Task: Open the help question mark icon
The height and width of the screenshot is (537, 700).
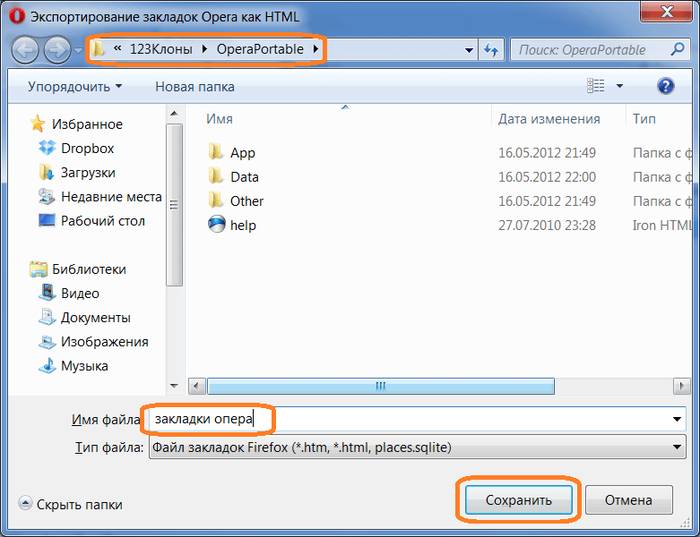Action: [x=665, y=87]
